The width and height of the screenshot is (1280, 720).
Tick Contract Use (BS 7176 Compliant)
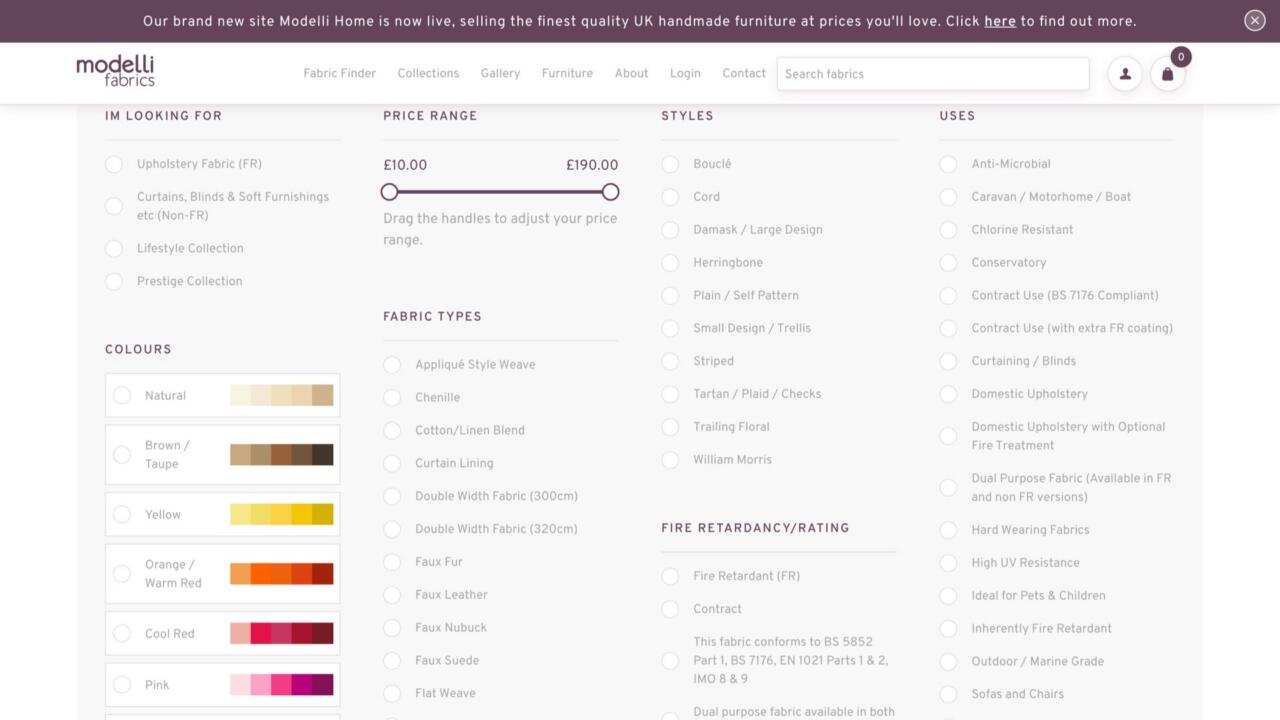coord(948,296)
